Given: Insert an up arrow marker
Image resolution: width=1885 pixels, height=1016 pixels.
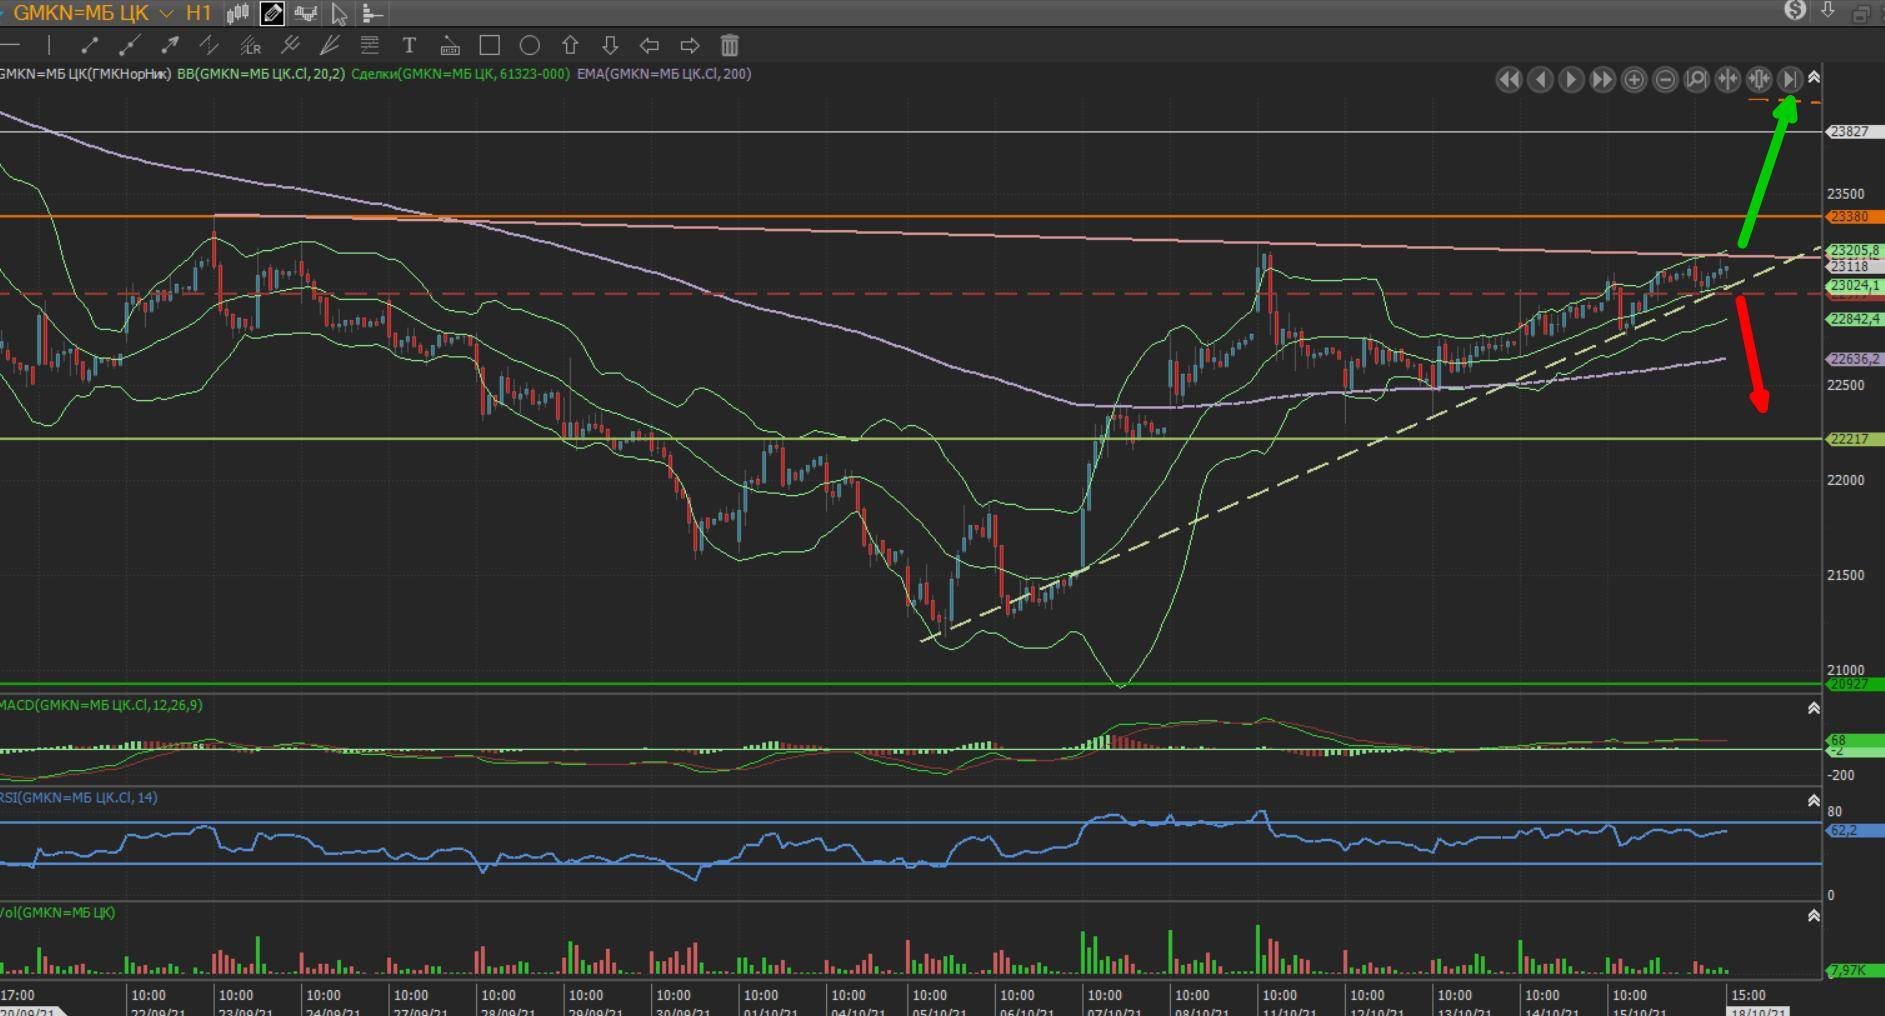Looking at the screenshot, I should pos(570,45).
